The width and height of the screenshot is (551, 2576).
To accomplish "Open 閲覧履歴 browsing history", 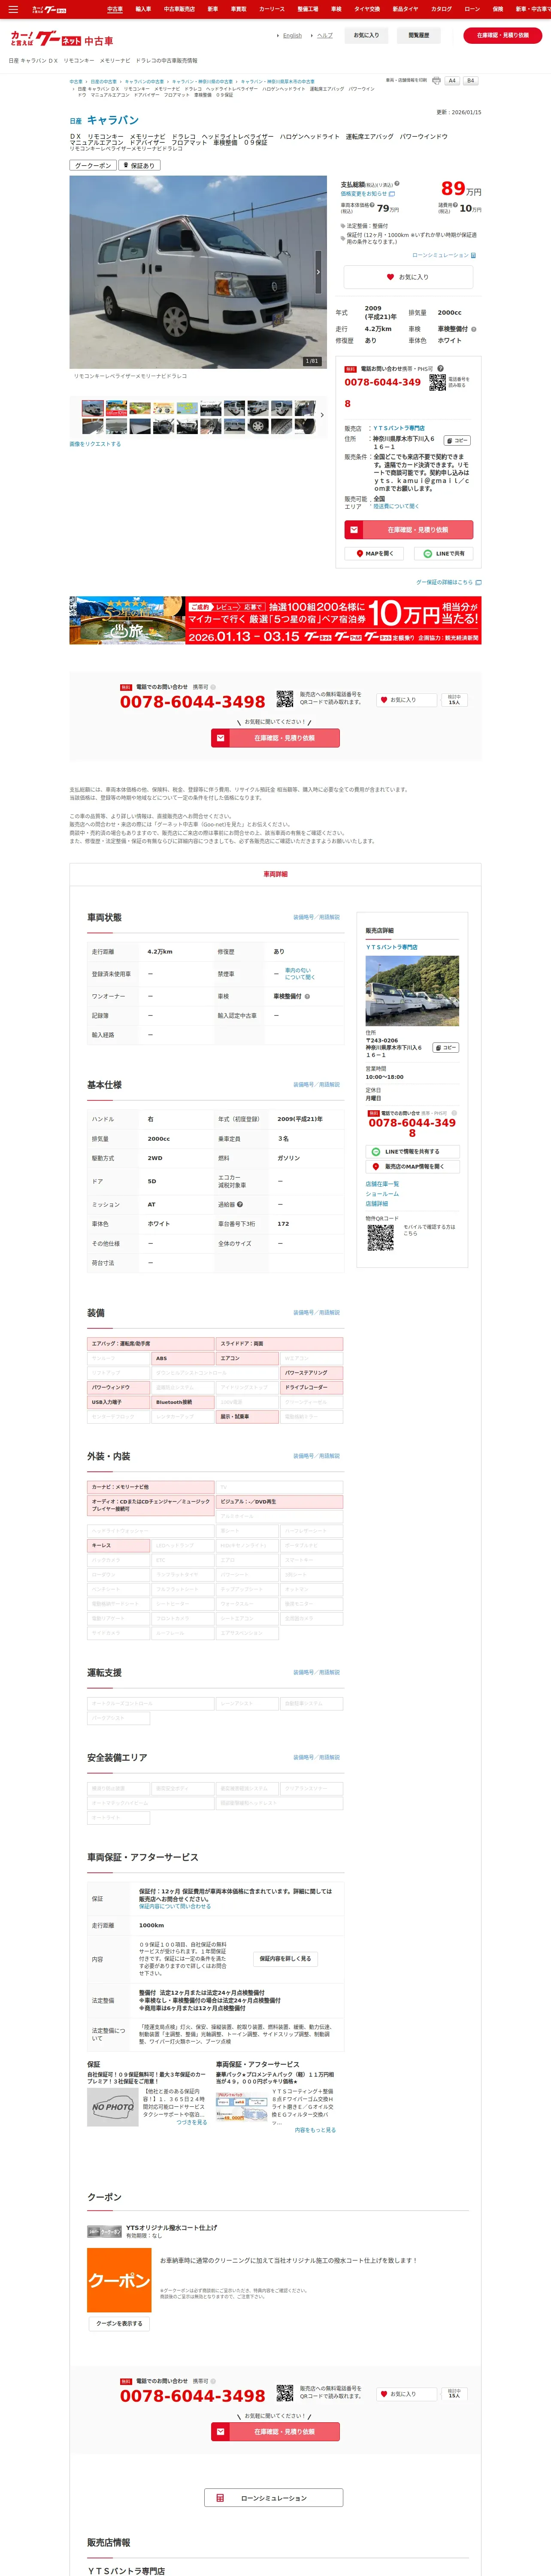I will [418, 35].
